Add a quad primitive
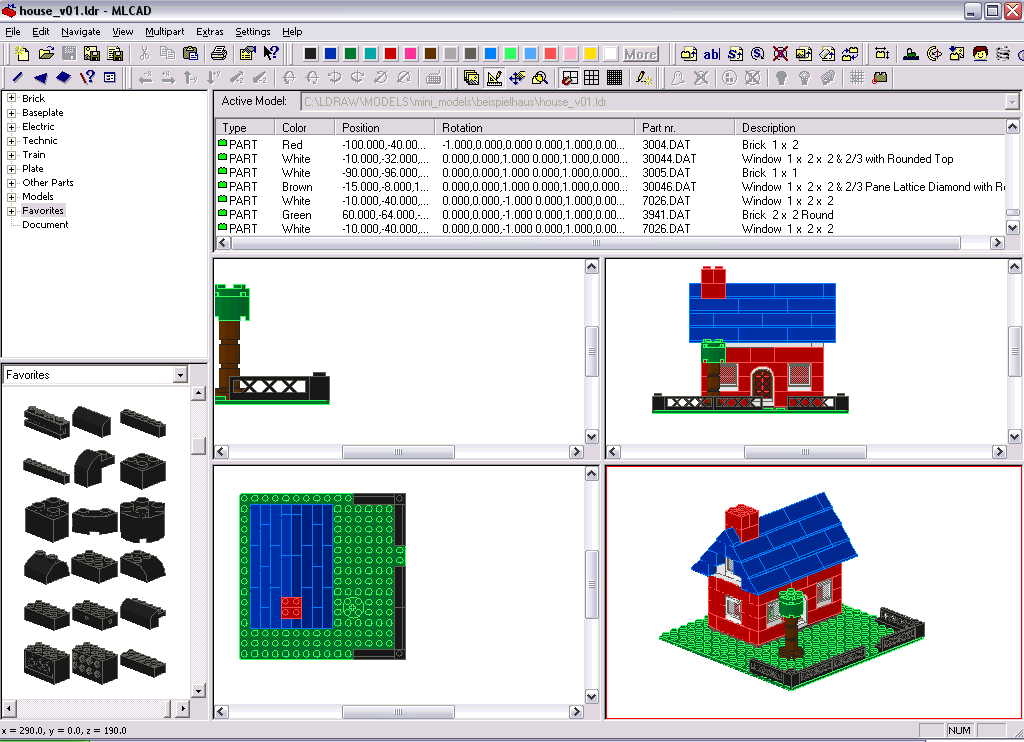Image resolution: width=1024 pixels, height=742 pixels. point(63,78)
